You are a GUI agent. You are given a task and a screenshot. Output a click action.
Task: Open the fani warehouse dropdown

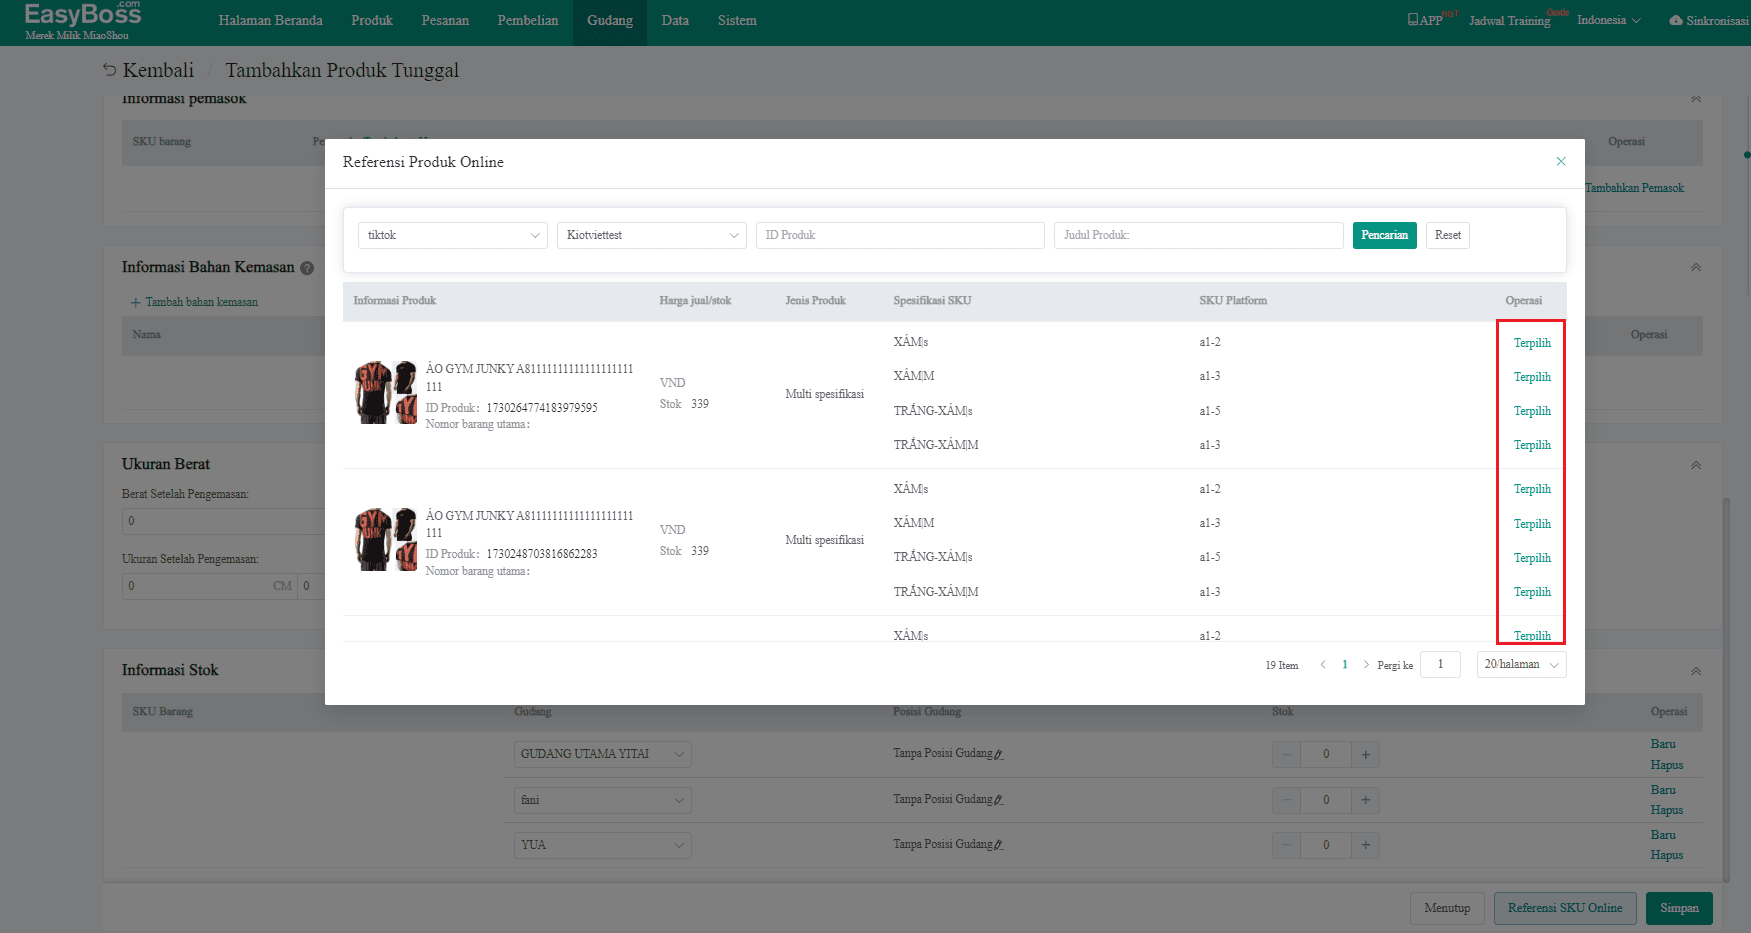[603, 800]
